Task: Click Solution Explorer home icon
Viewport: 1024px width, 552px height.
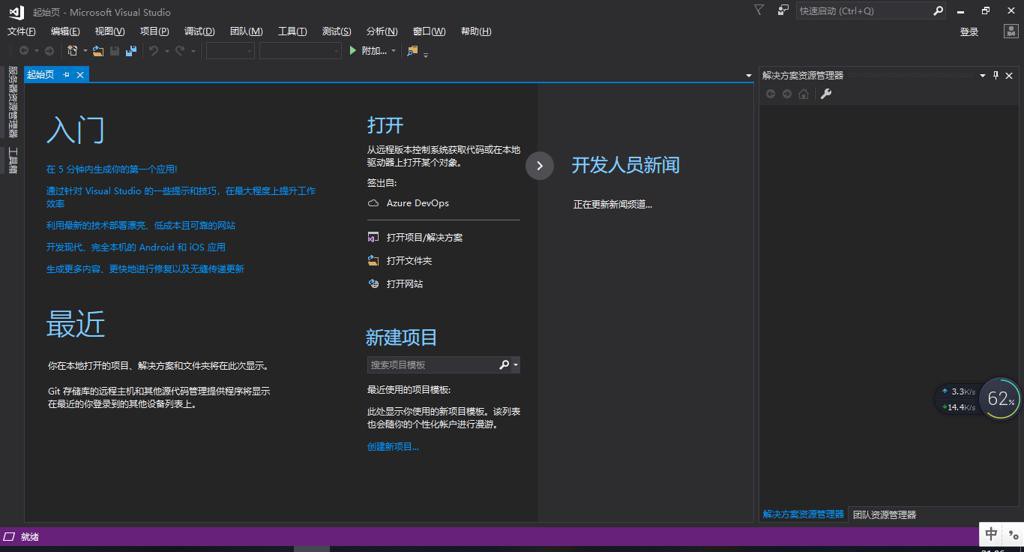Action: [x=803, y=94]
